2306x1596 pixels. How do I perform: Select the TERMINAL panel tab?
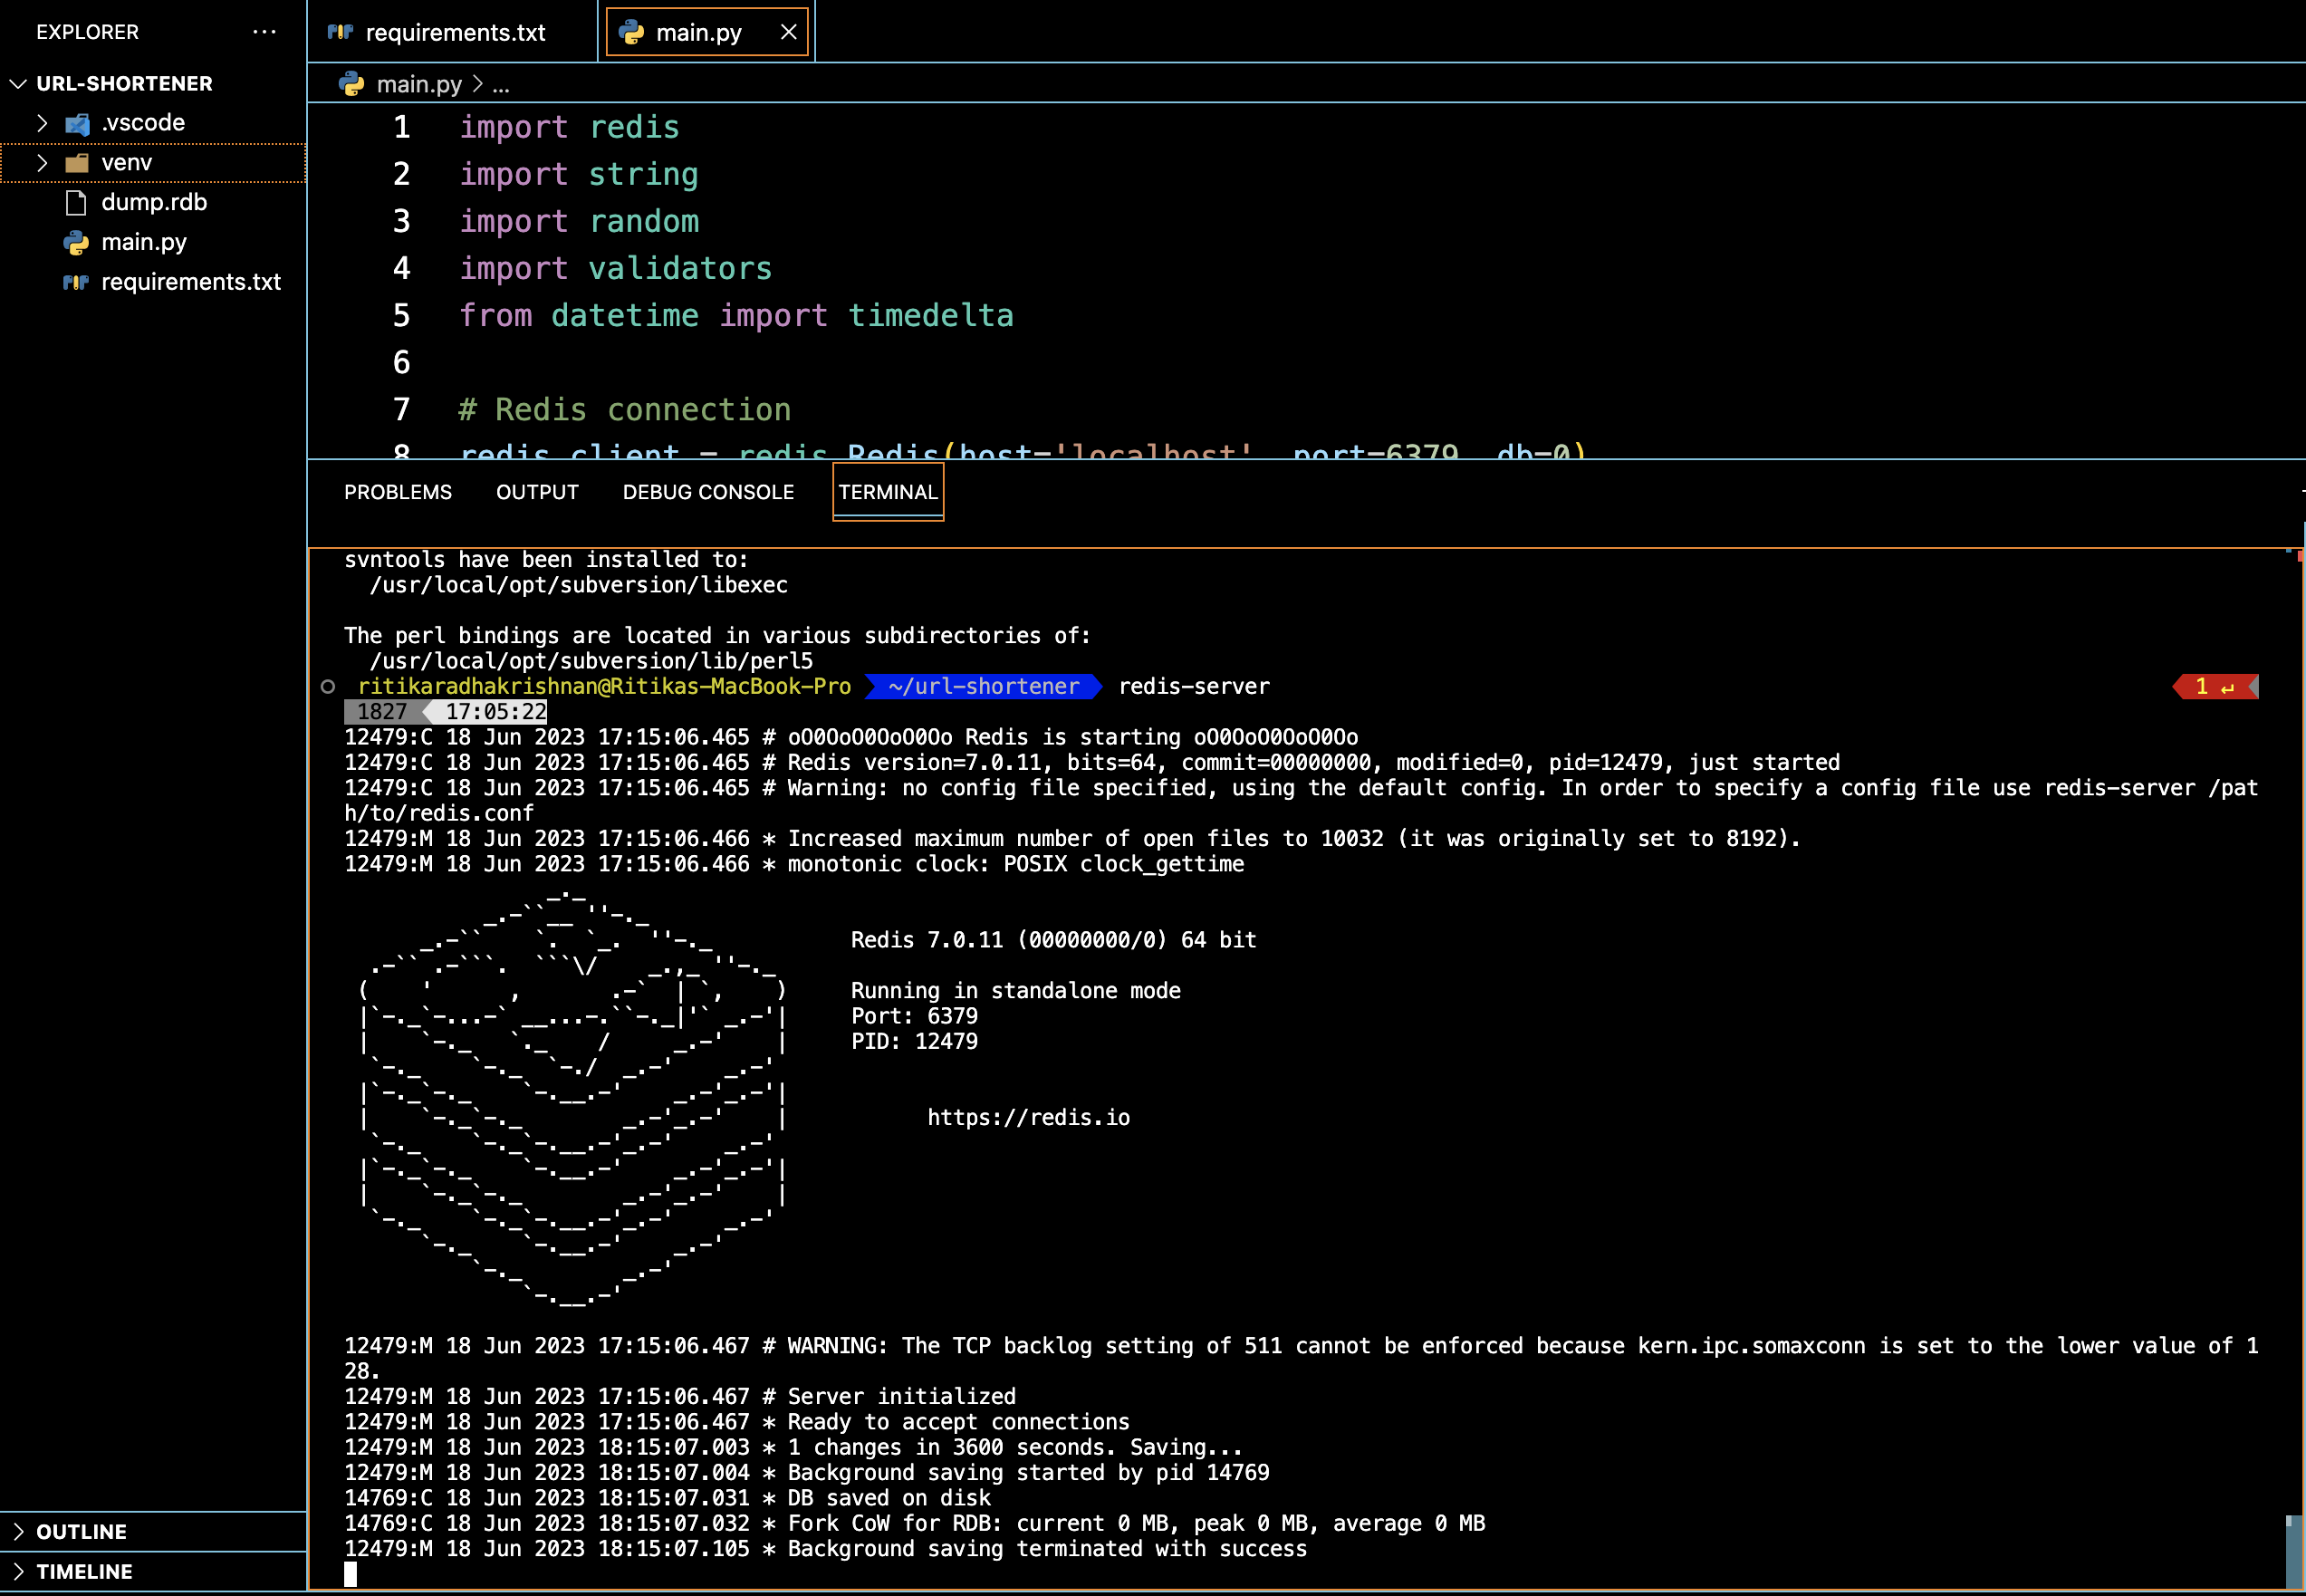click(888, 492)
